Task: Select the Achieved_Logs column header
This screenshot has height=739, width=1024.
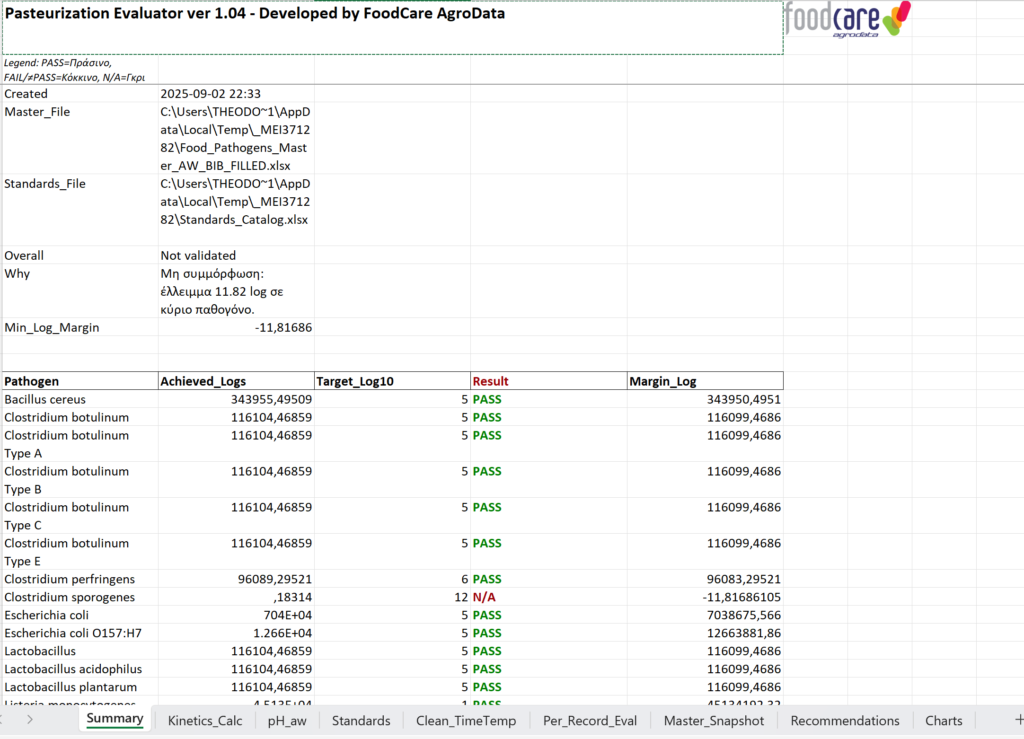Action: tap(236, 381)
